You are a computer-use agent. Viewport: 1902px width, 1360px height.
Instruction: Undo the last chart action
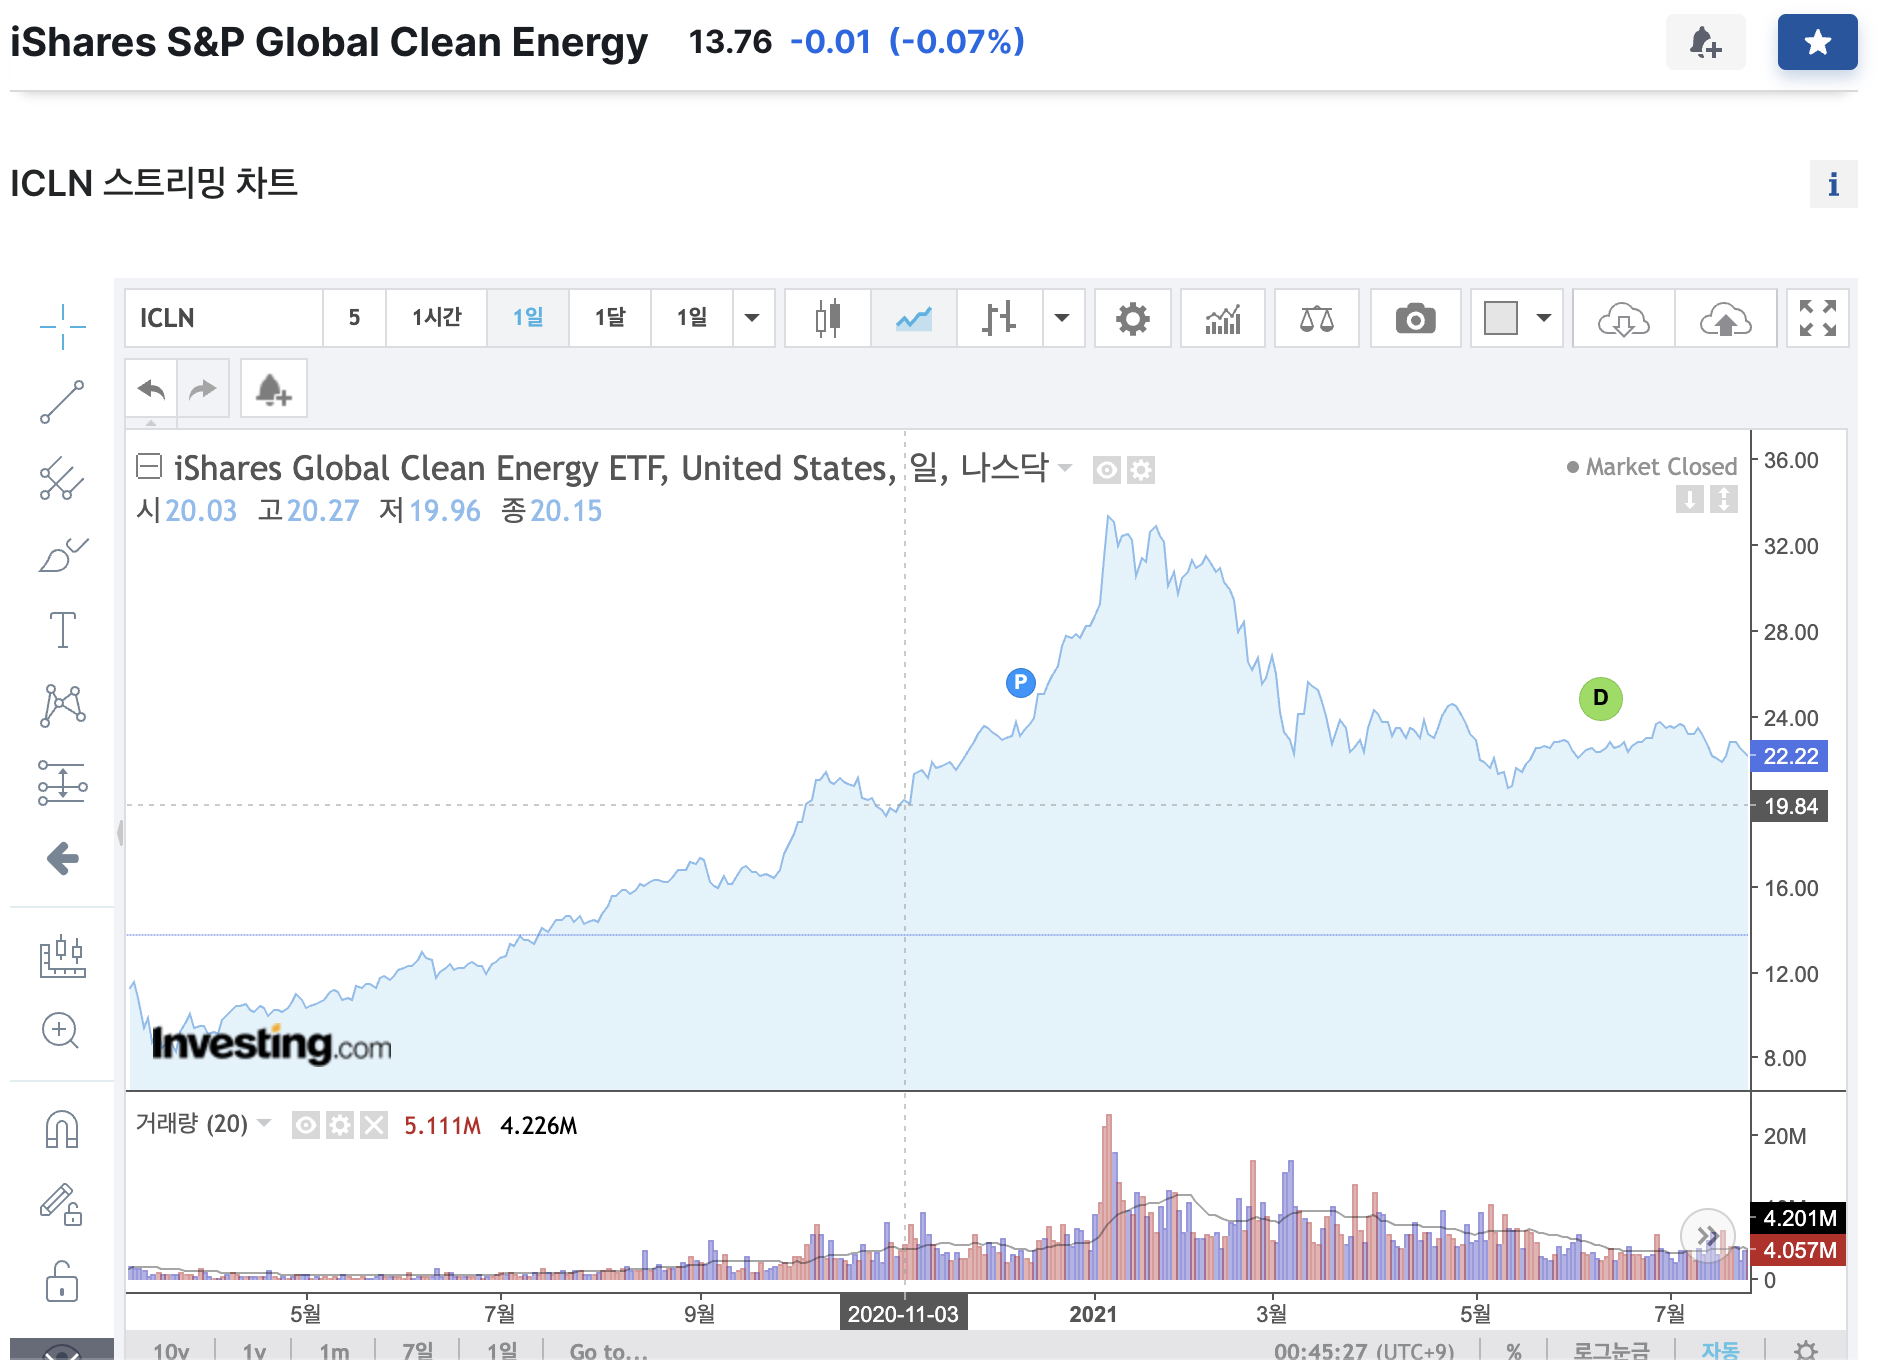click(151, 388)
